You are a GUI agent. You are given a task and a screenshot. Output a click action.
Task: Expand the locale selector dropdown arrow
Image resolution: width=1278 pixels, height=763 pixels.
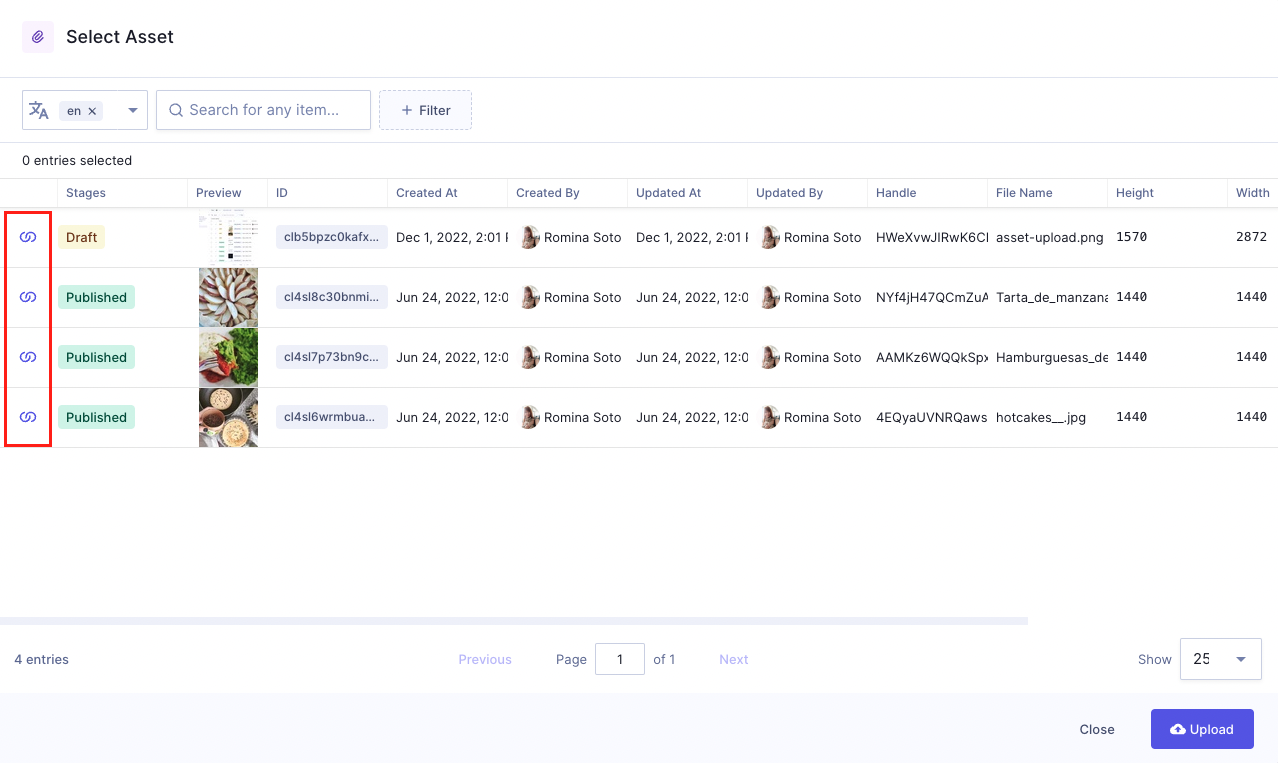point(133,111)
